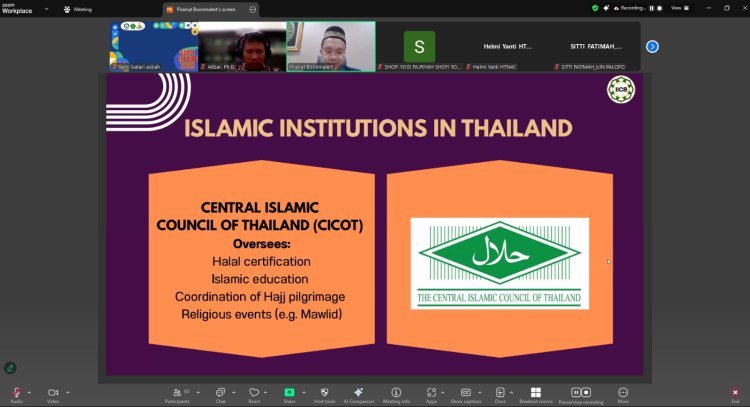The height and width of the screenshot is (407, 750).
Task: Click the slide title 'ISLAMIC INSTITUTIONS IN THAILAND'
Action: pyautogui.click(x=378, y=128)
